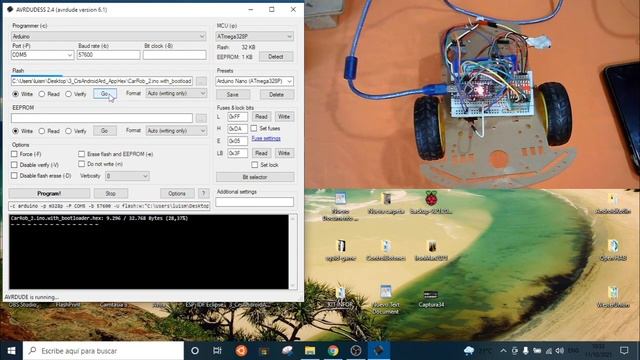Read the fuses via L row Read
Image resolution: width=640 pixels, height=360 pixels.
click(x=261, y=116)
